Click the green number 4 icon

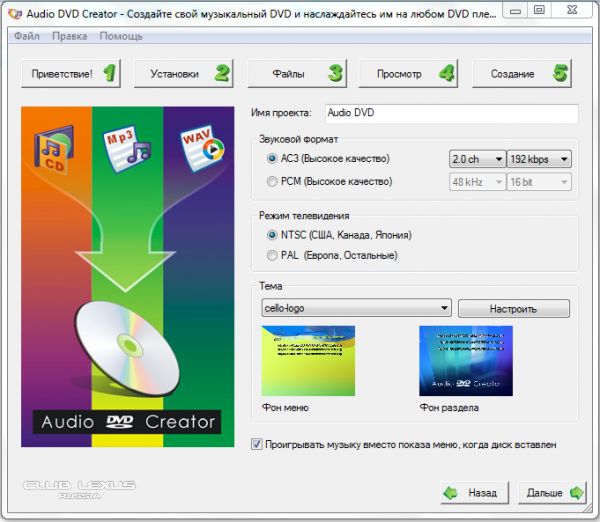click(447, 73)
